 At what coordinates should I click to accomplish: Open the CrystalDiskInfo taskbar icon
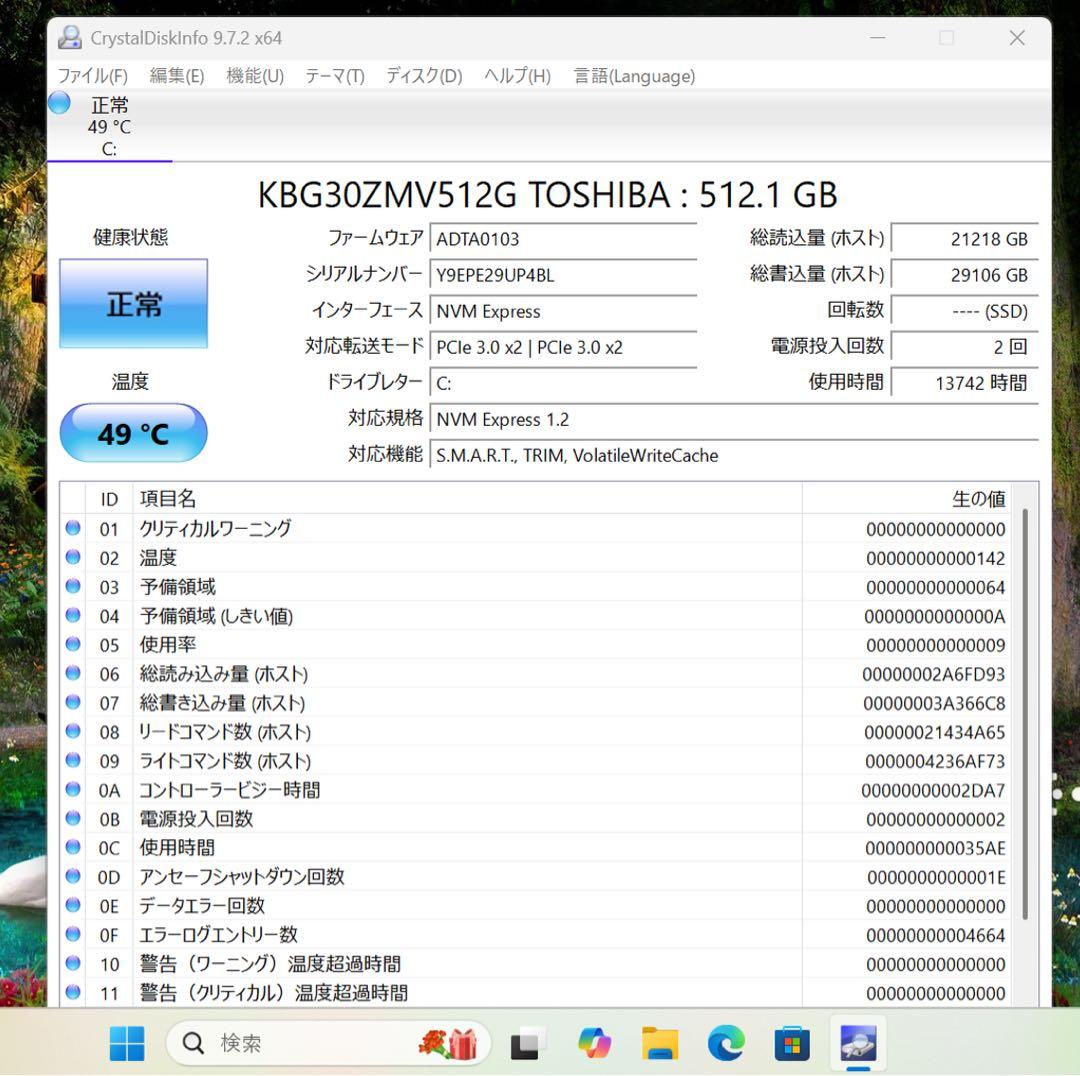(x=857, y=1042)
